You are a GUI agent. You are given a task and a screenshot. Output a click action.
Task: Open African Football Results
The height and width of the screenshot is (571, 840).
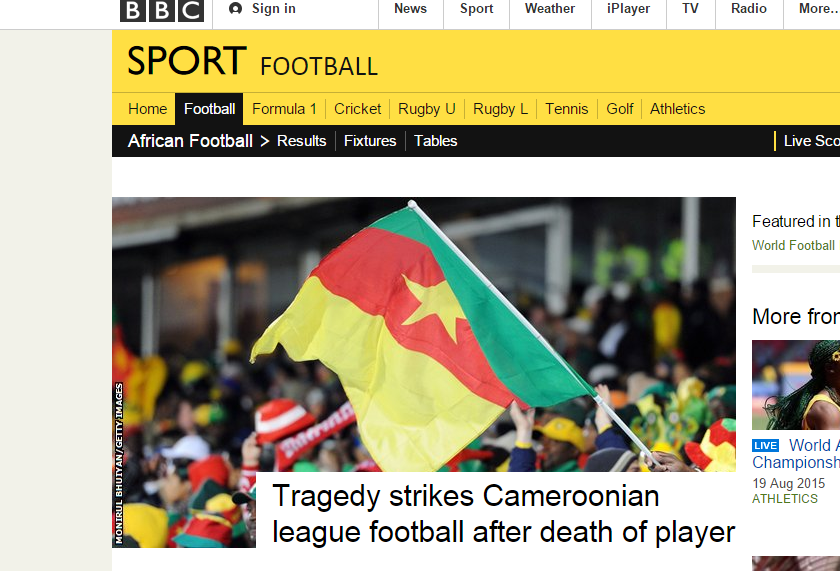[302, 141]
